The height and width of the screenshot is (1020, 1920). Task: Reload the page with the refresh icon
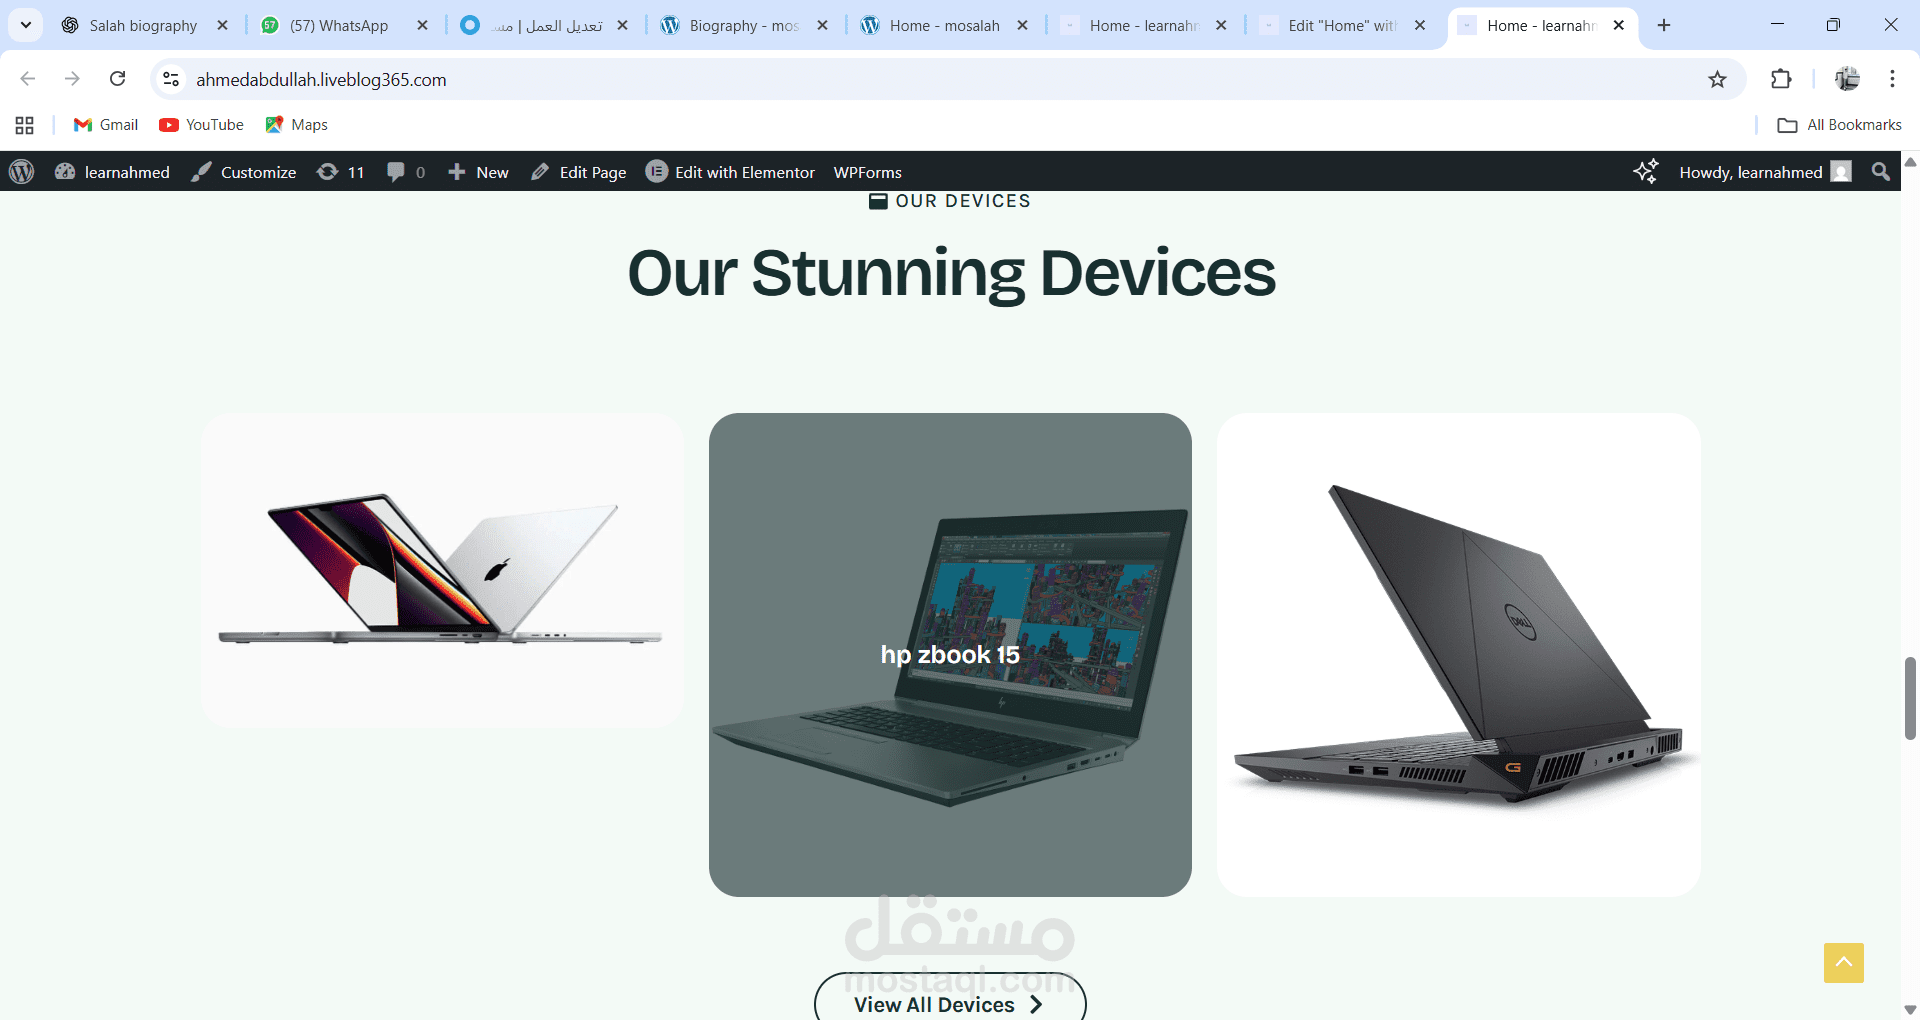point(117,79)
